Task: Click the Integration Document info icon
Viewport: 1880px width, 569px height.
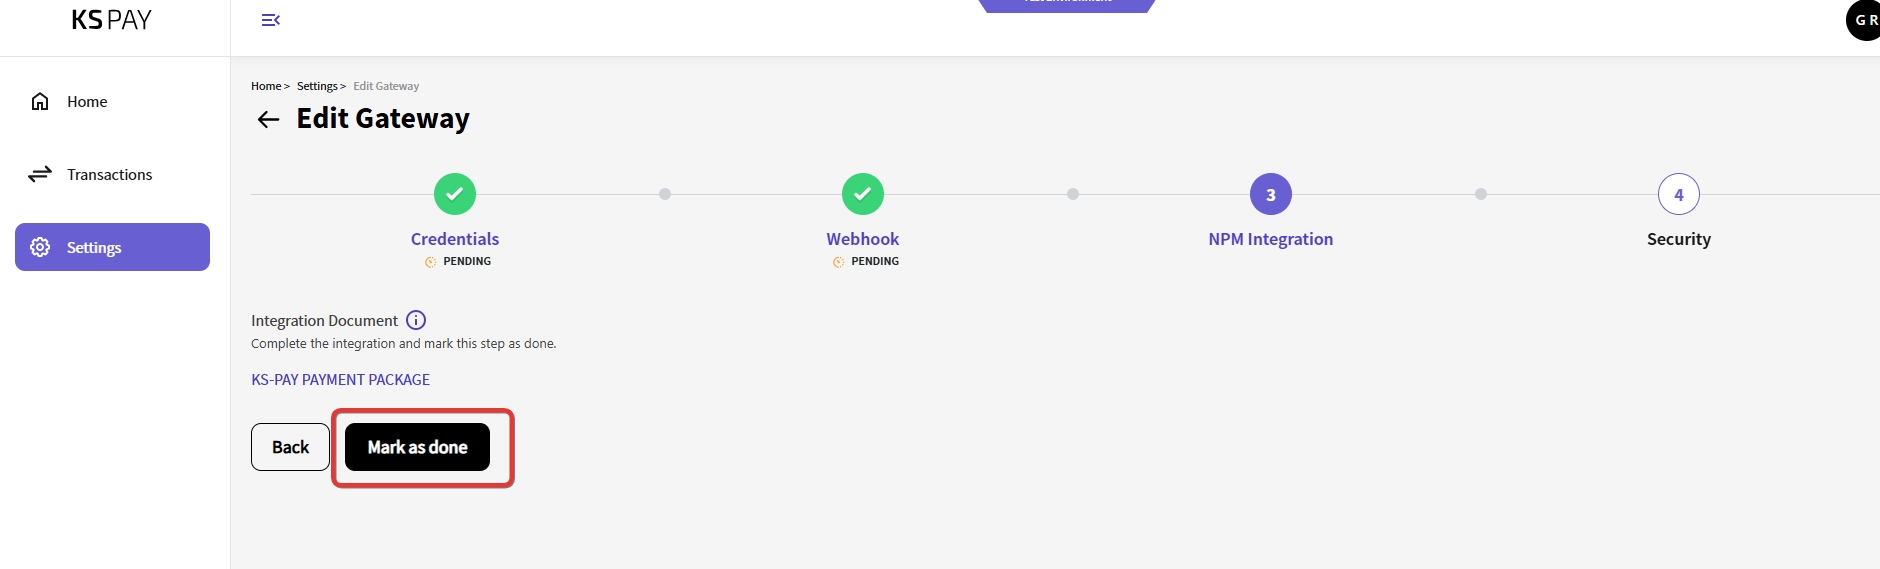Action: coord(416,320)
